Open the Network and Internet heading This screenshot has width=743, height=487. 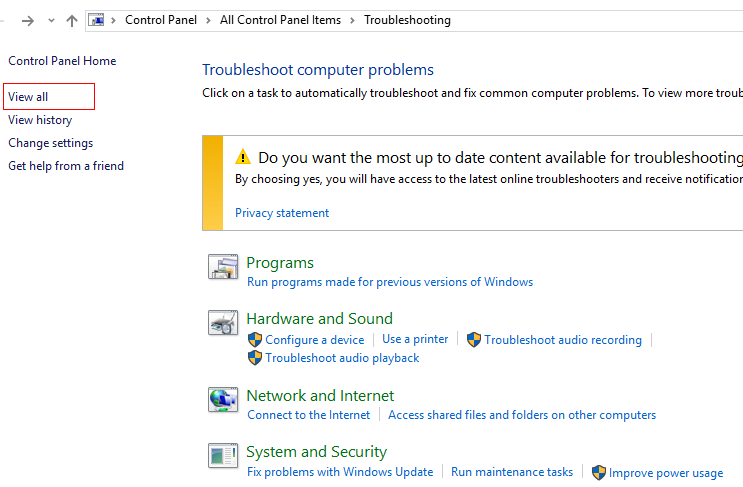(x=320, y=396)
